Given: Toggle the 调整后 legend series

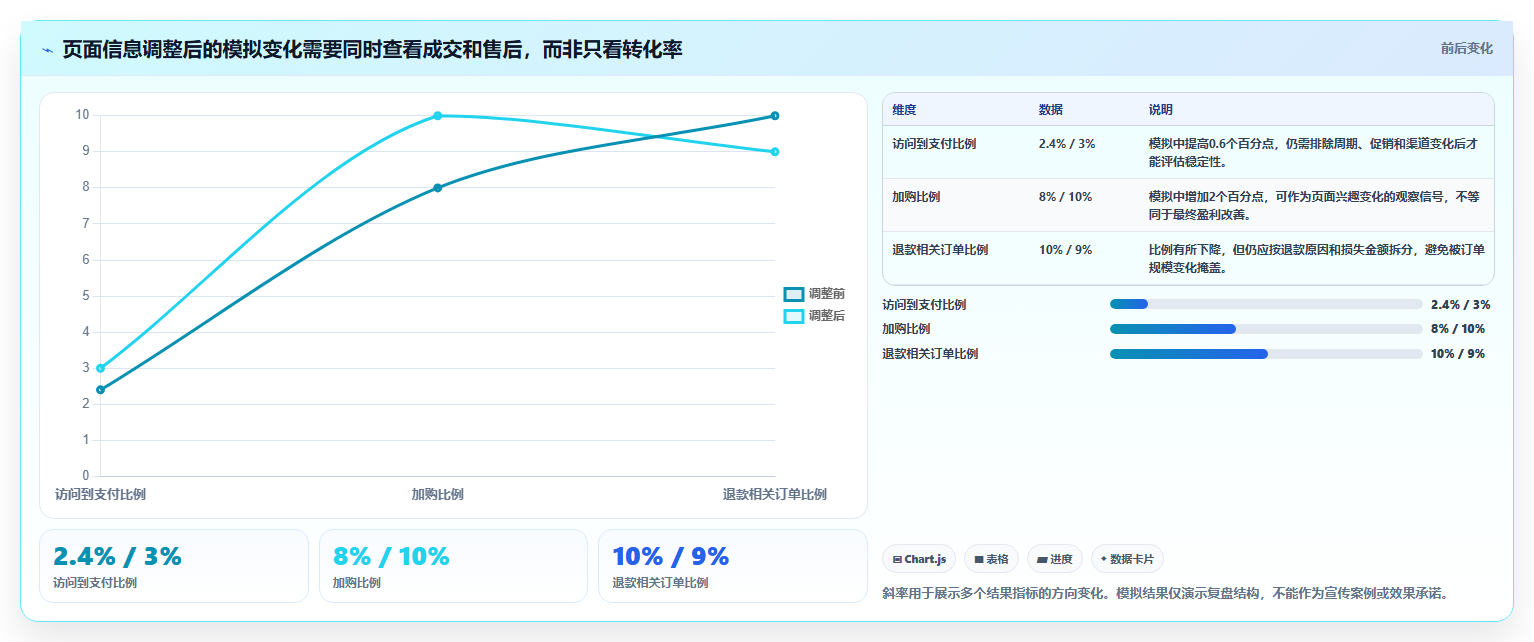Looking at the screenshot, I should click(x=815, y=316).
